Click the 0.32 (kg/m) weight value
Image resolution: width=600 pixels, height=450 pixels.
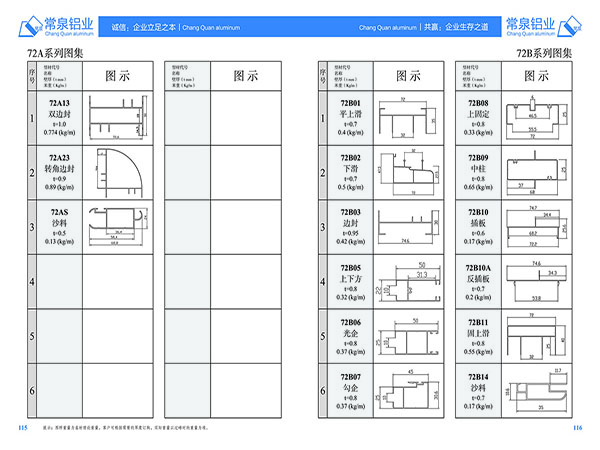tap(351, 297)
